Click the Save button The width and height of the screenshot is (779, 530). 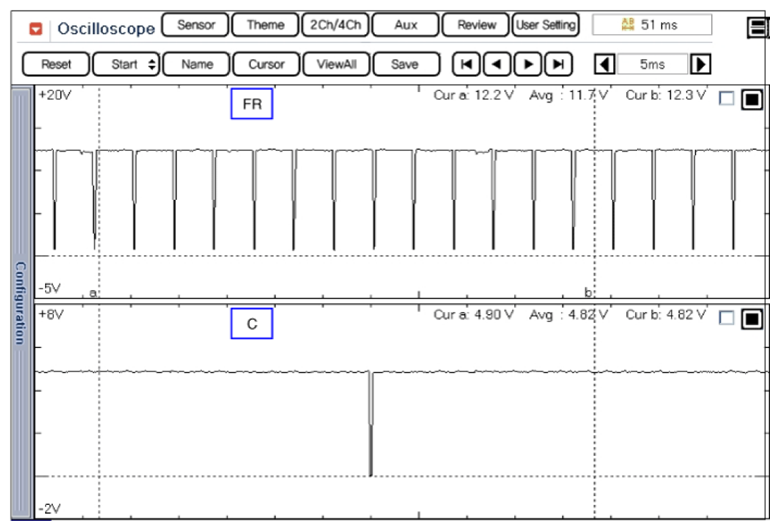click(404, 64)
